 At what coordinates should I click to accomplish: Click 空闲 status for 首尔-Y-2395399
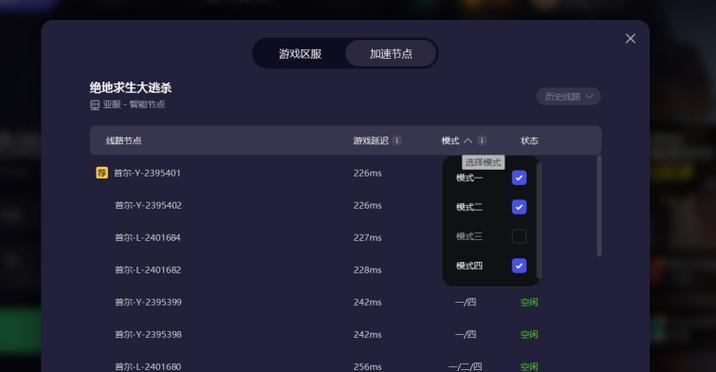coord(529,302)
